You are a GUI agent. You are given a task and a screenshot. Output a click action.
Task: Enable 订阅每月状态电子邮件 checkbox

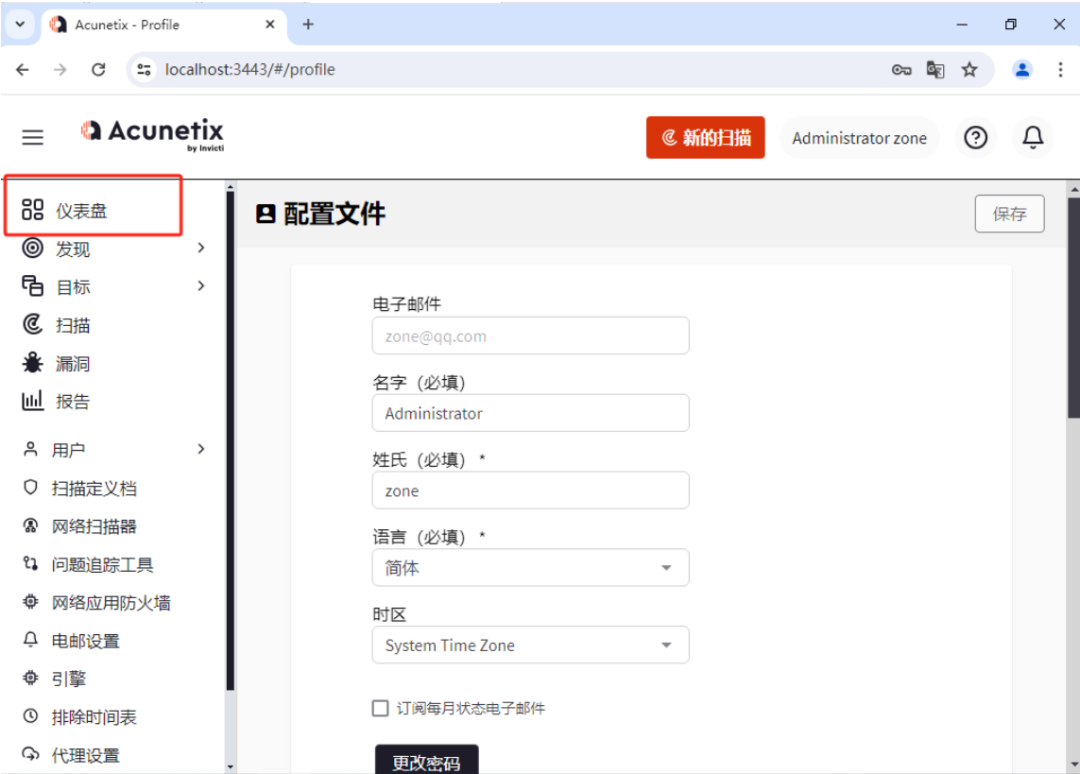380,707
